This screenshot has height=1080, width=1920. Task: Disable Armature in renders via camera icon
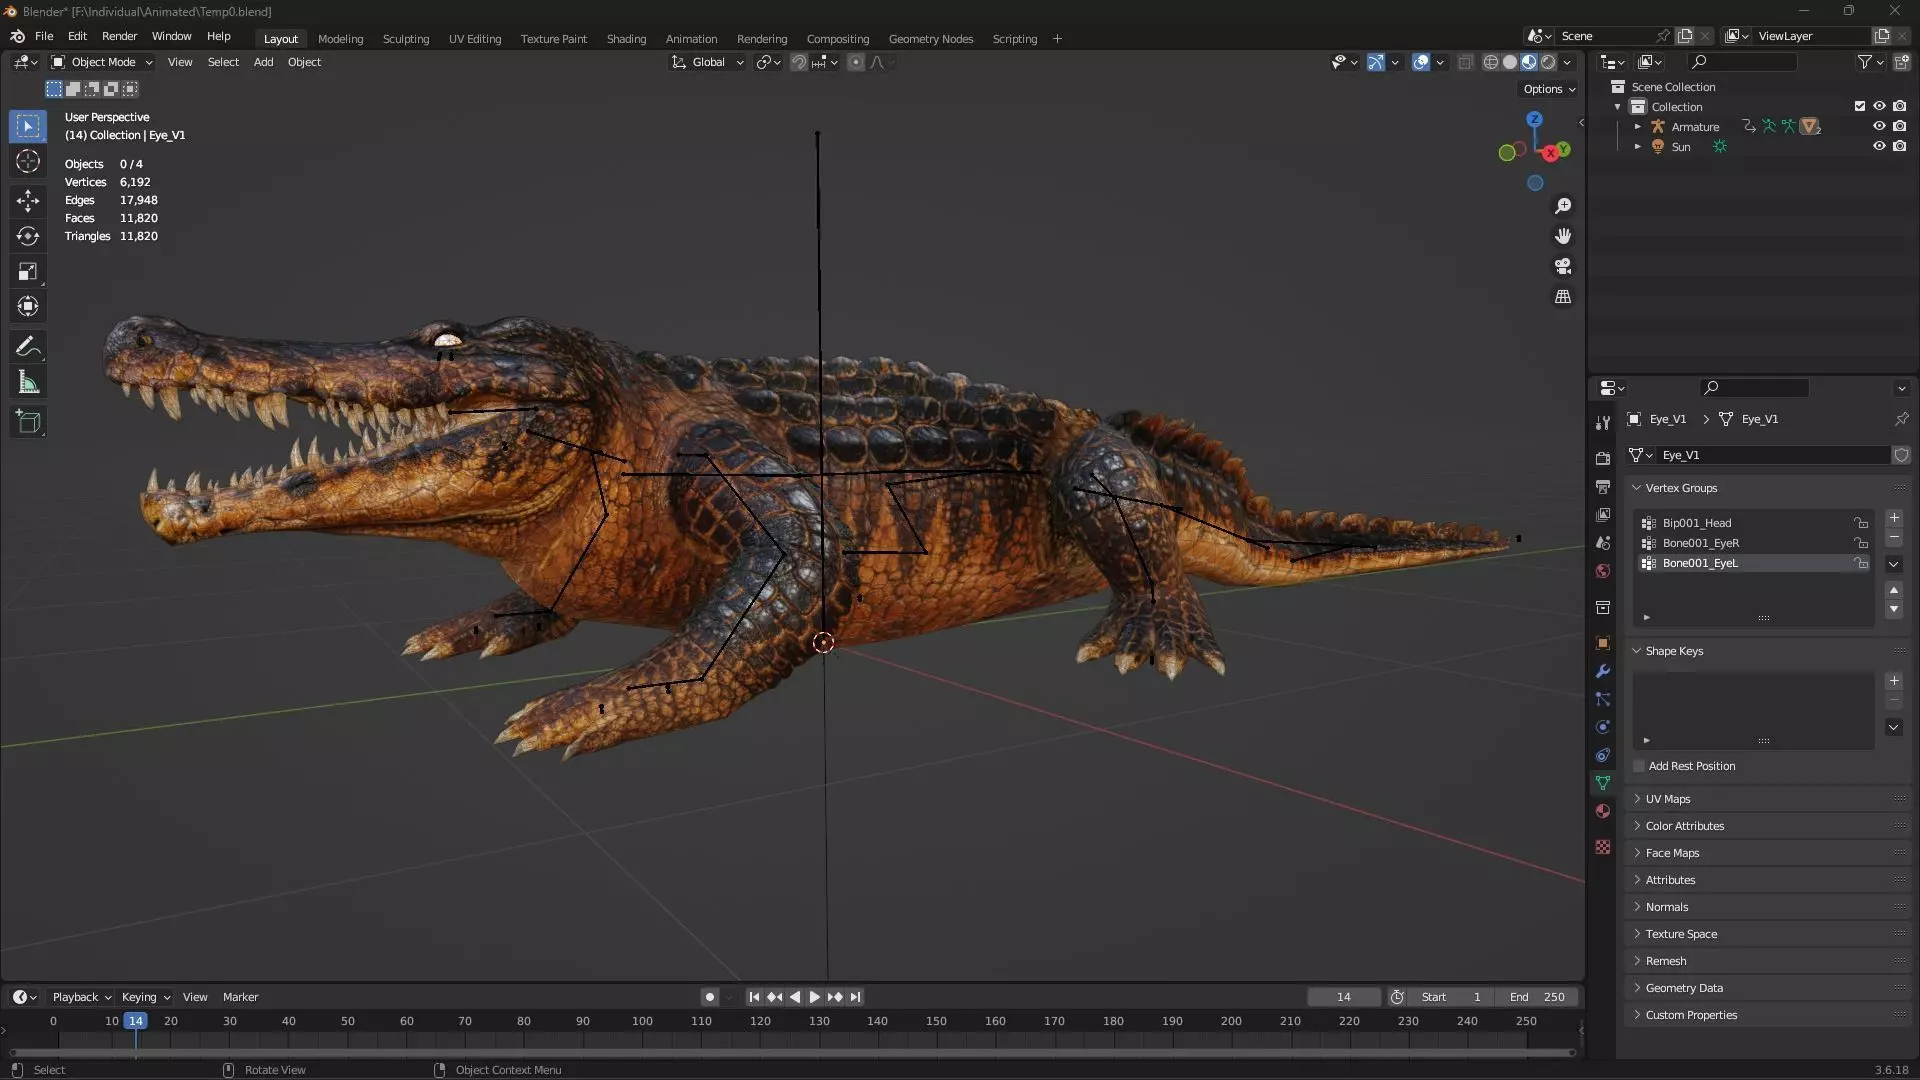point(1899,126)
